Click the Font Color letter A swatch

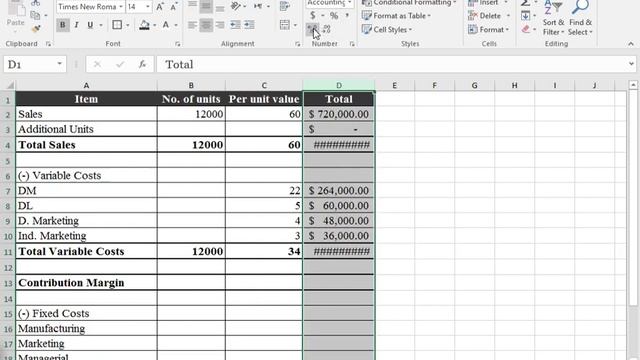[x=166, y=25]
